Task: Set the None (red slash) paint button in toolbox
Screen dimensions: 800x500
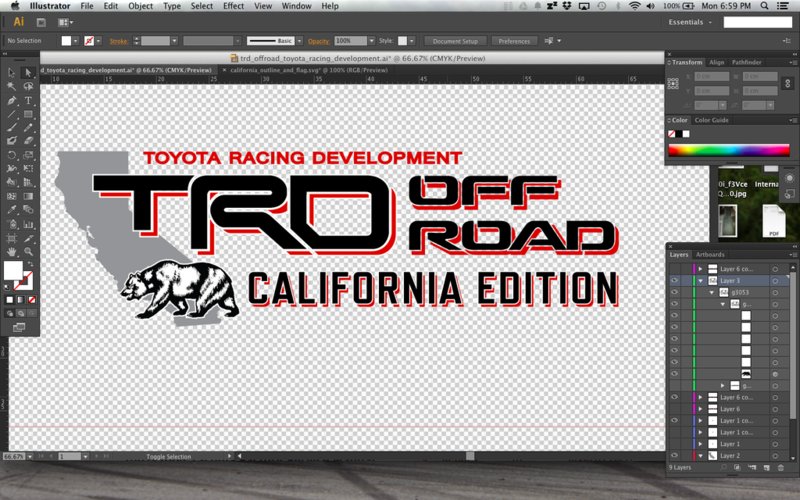Action: (x=32, y=300)
